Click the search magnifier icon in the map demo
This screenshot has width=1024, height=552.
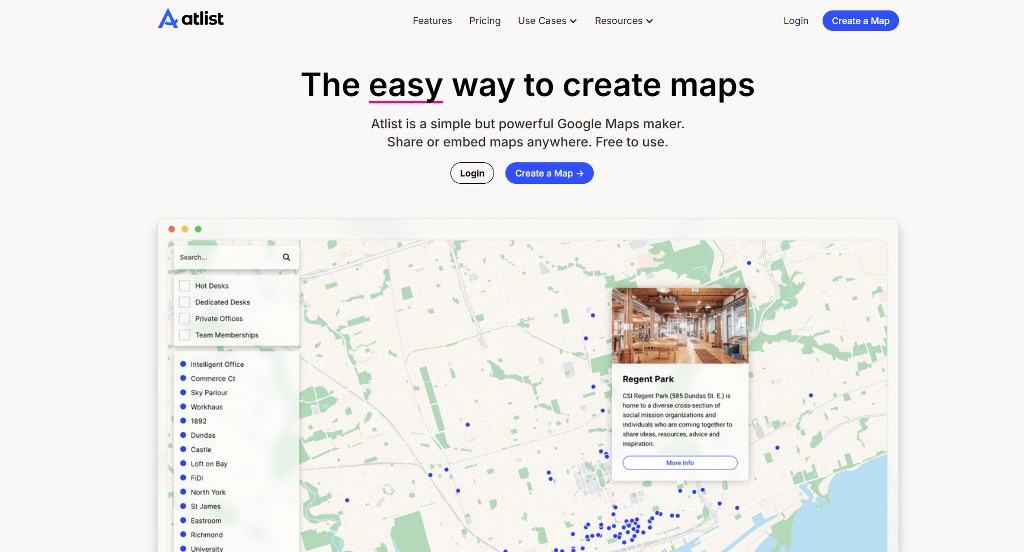pyautogui.click(x=286, y=257)
